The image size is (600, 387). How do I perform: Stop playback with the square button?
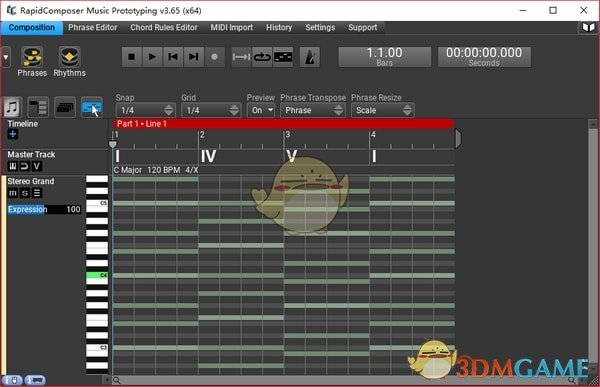pyautogui.click(x=132, y=57)
